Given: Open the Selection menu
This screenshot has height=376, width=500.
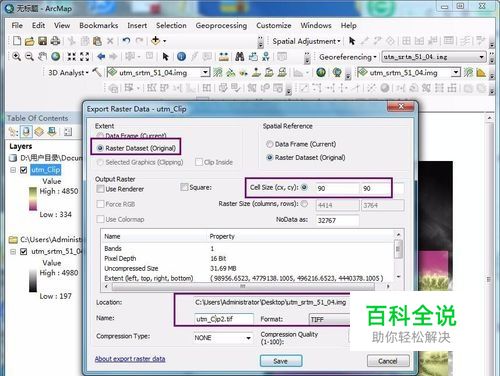Looking at the screenshot, I should 171,25.
